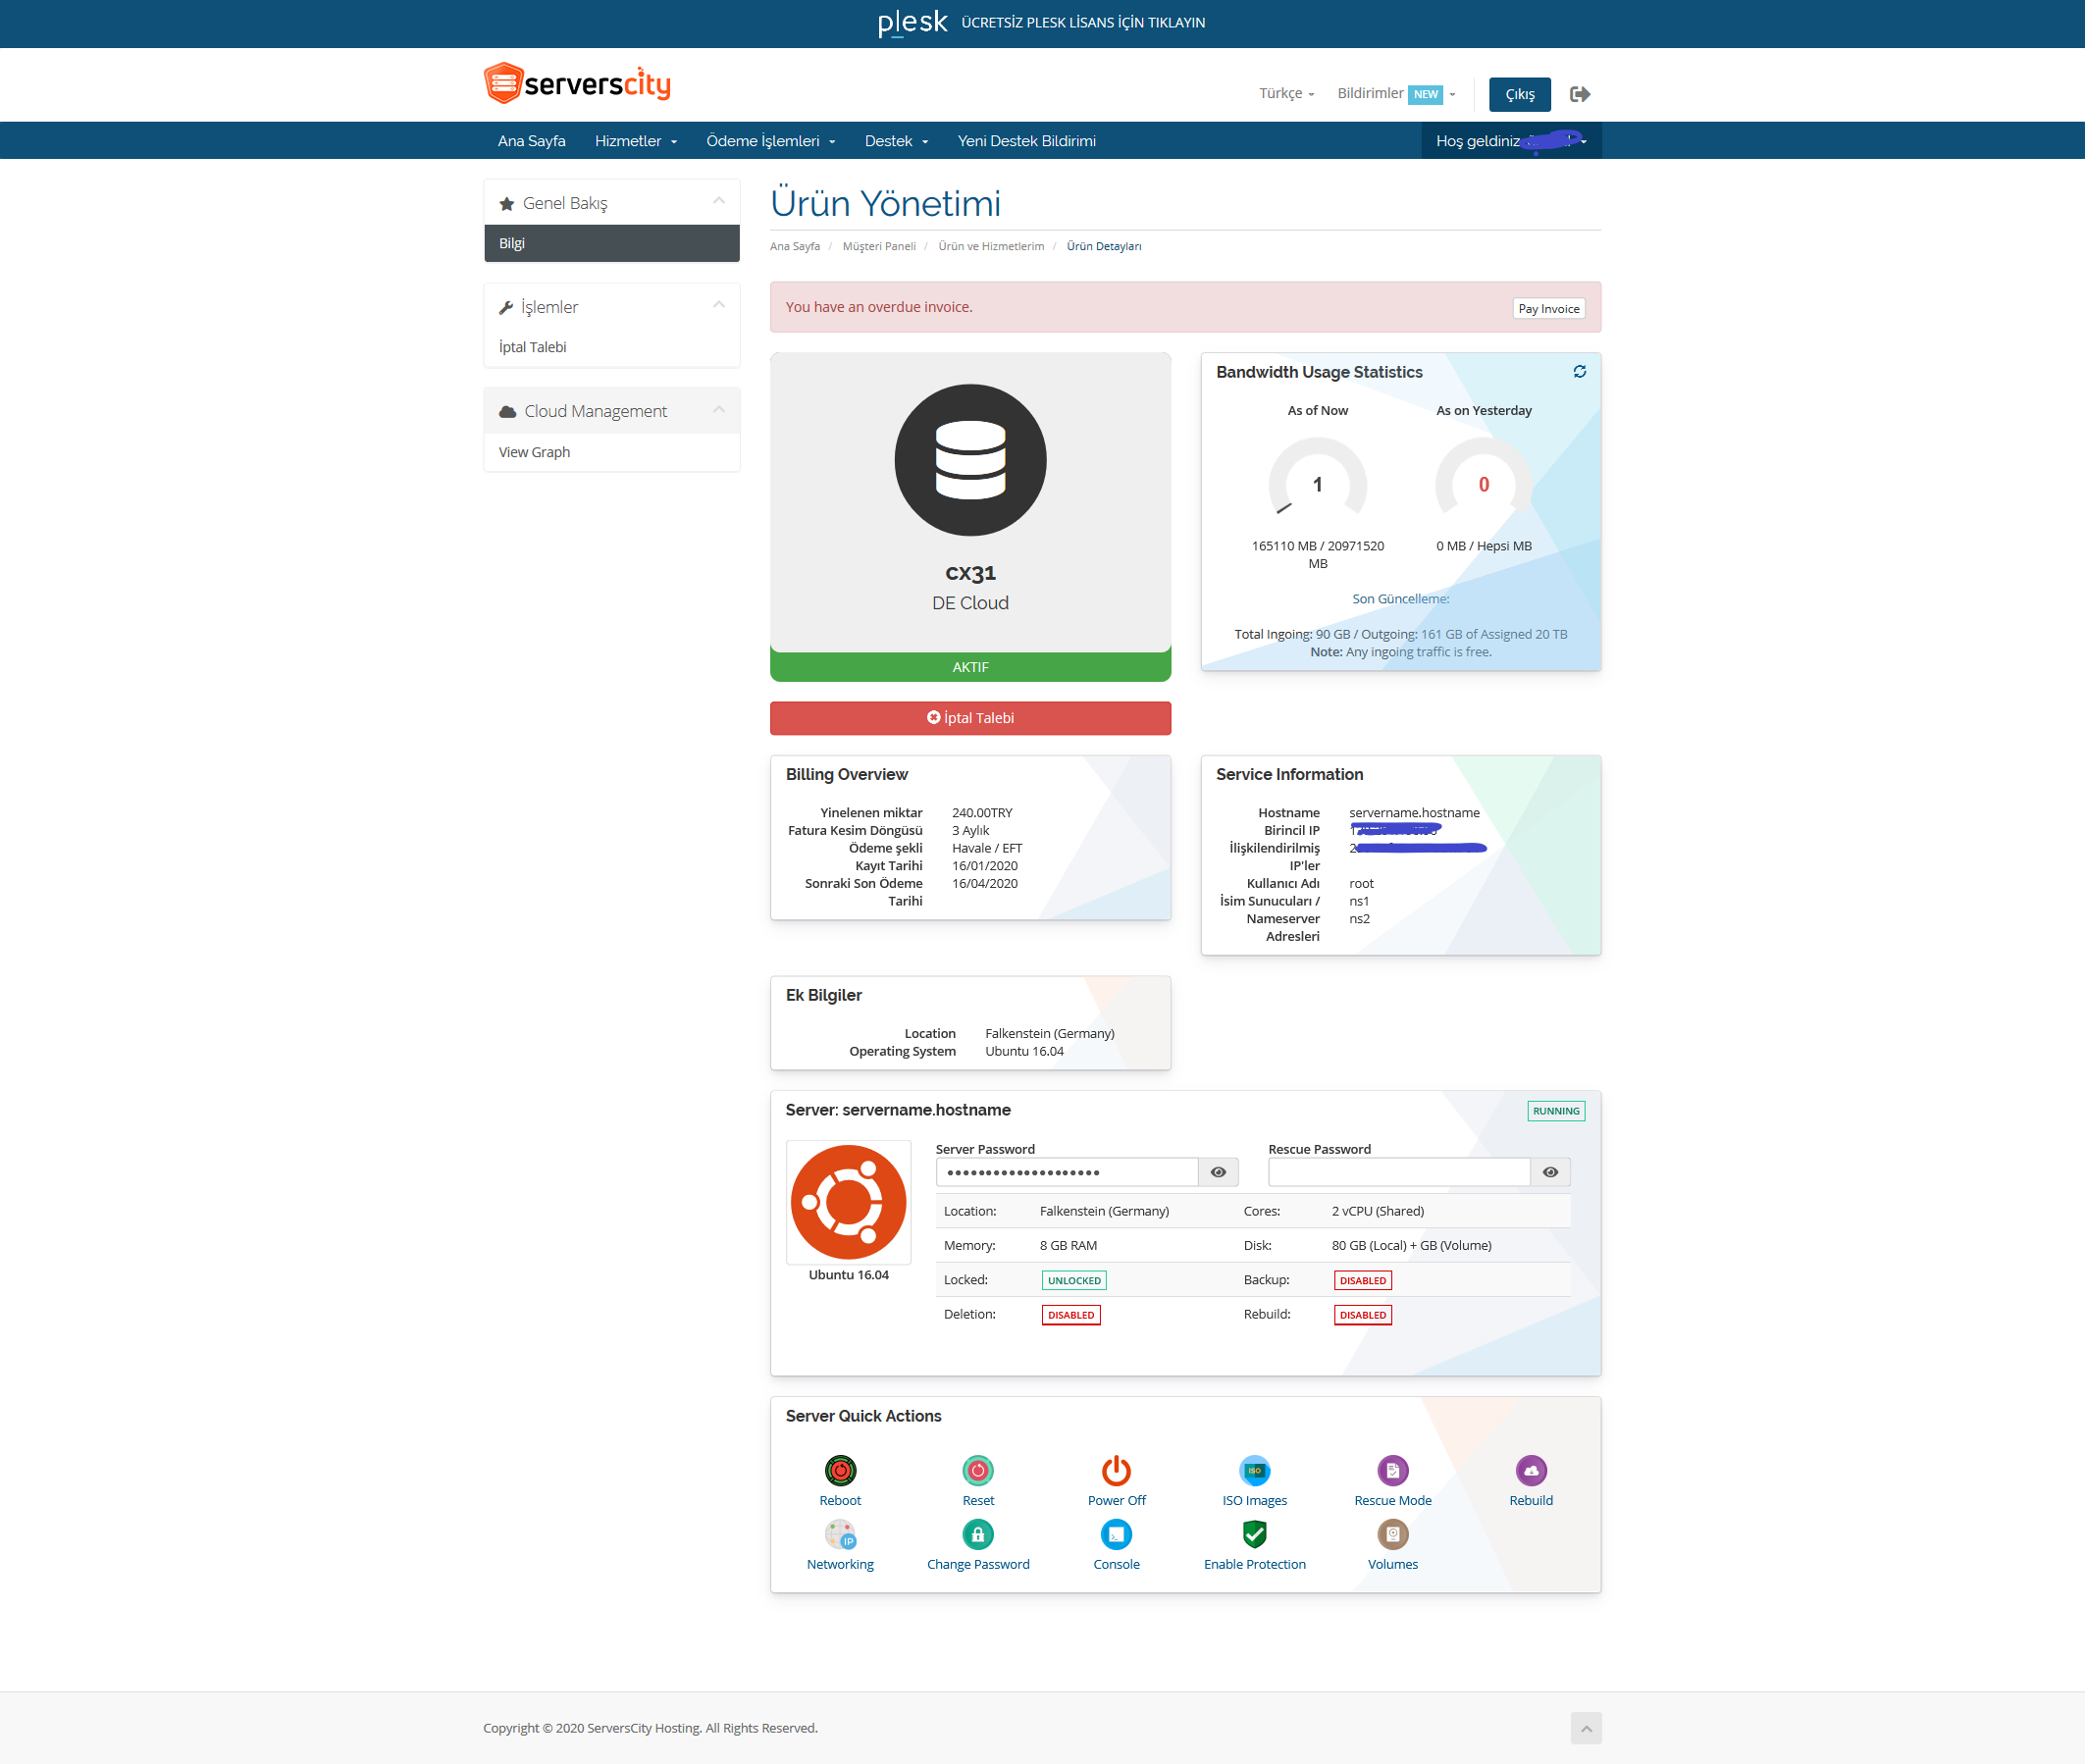Launch the Console icon
This screenshot has width=2085, height=1764.
(1116, 1534)
